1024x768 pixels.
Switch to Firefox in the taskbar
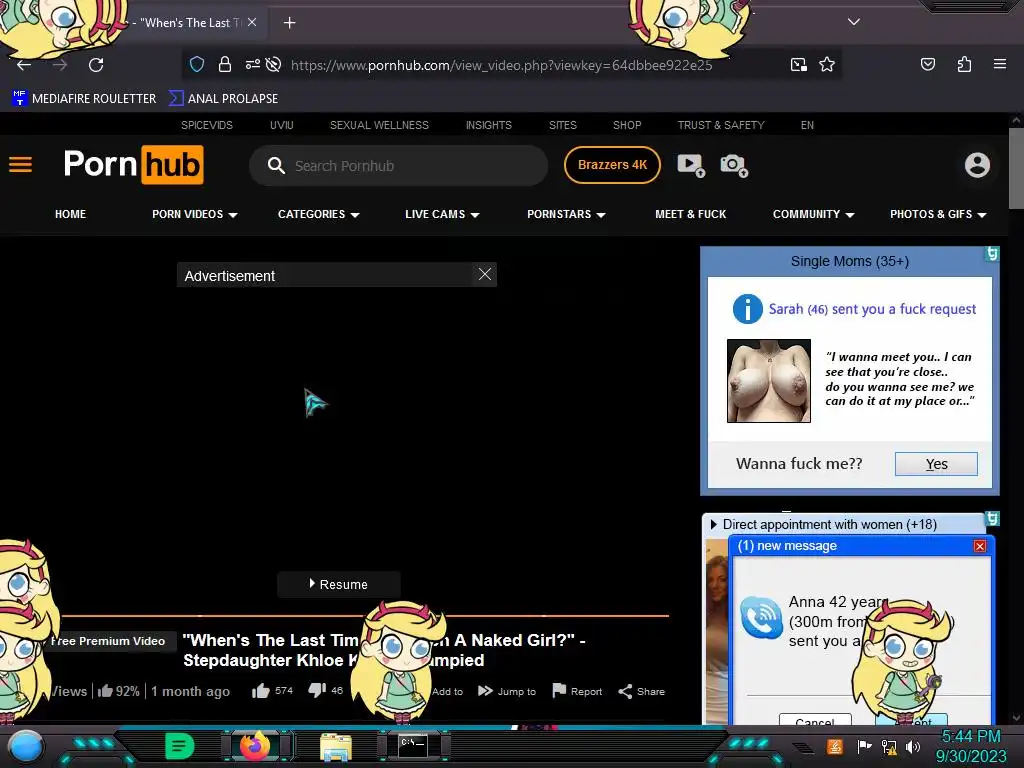click(x=255, y=746)
